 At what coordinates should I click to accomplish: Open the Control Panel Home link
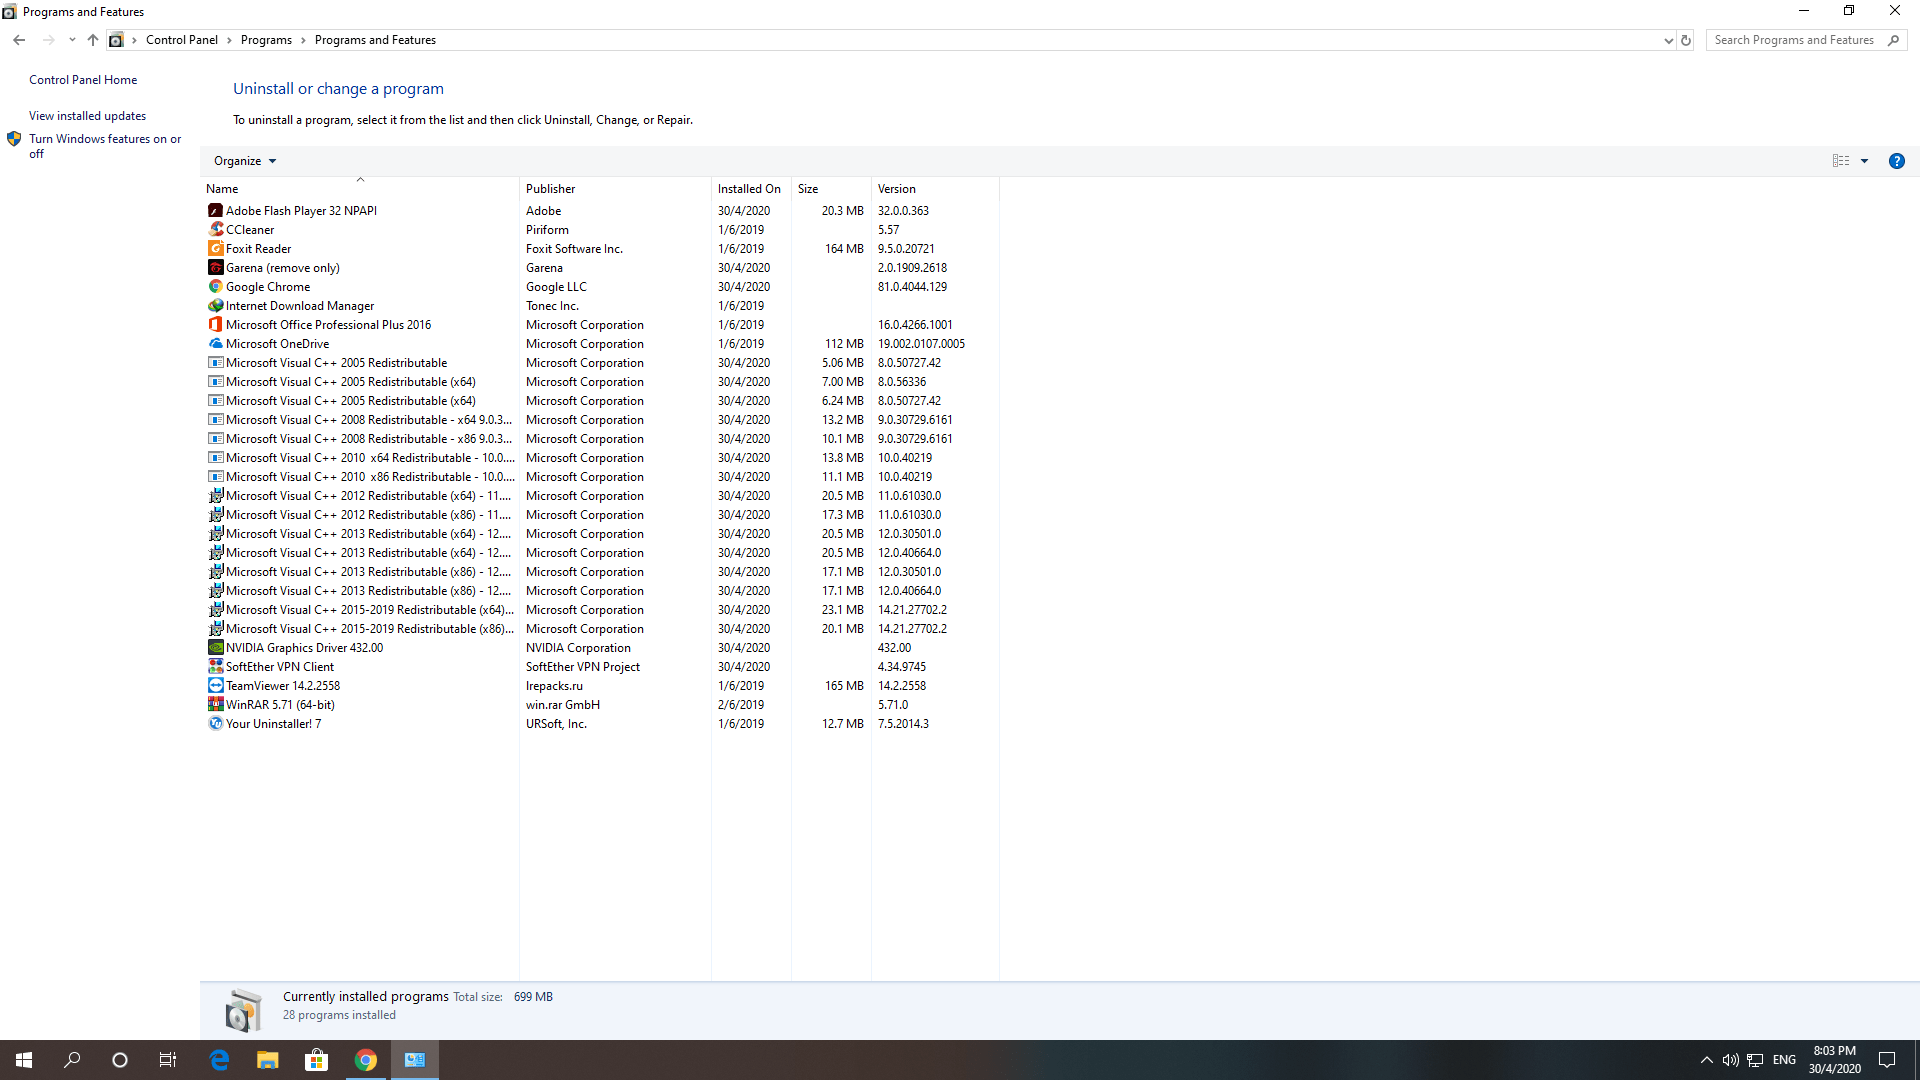point(83,80)
